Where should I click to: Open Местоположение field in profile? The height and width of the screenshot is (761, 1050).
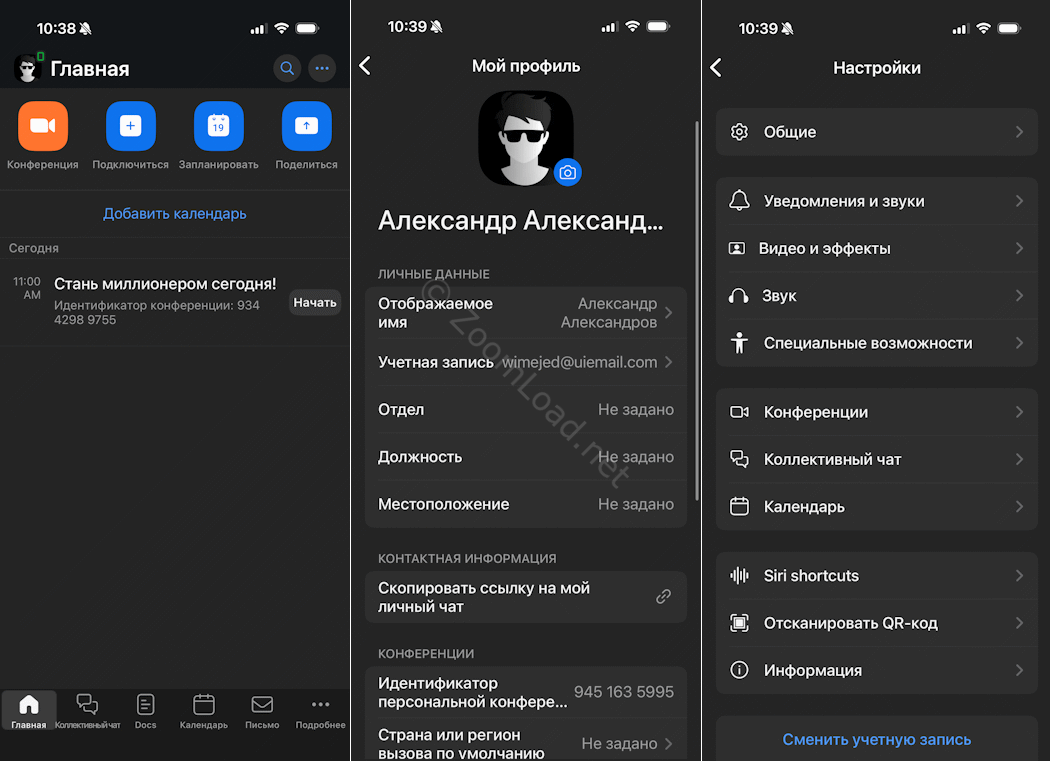click(526, 504)
